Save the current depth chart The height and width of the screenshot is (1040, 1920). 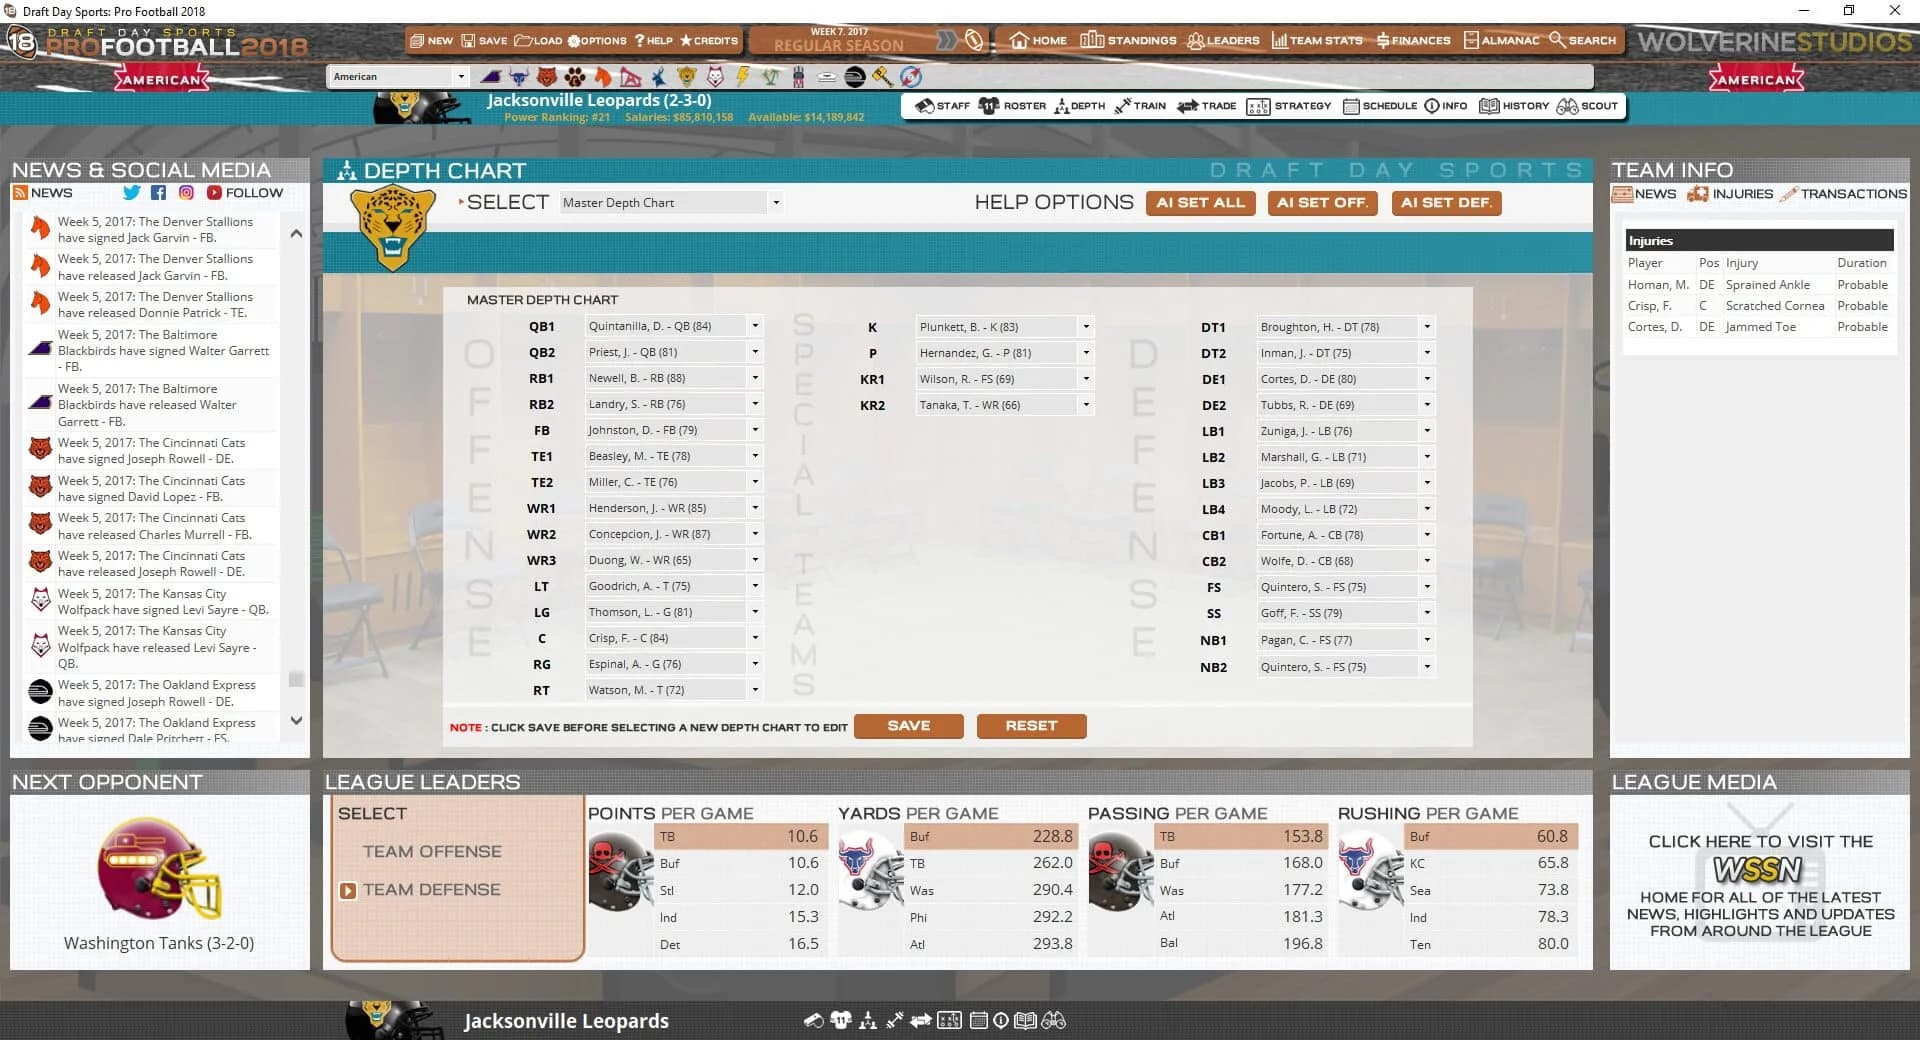(908, 726)
